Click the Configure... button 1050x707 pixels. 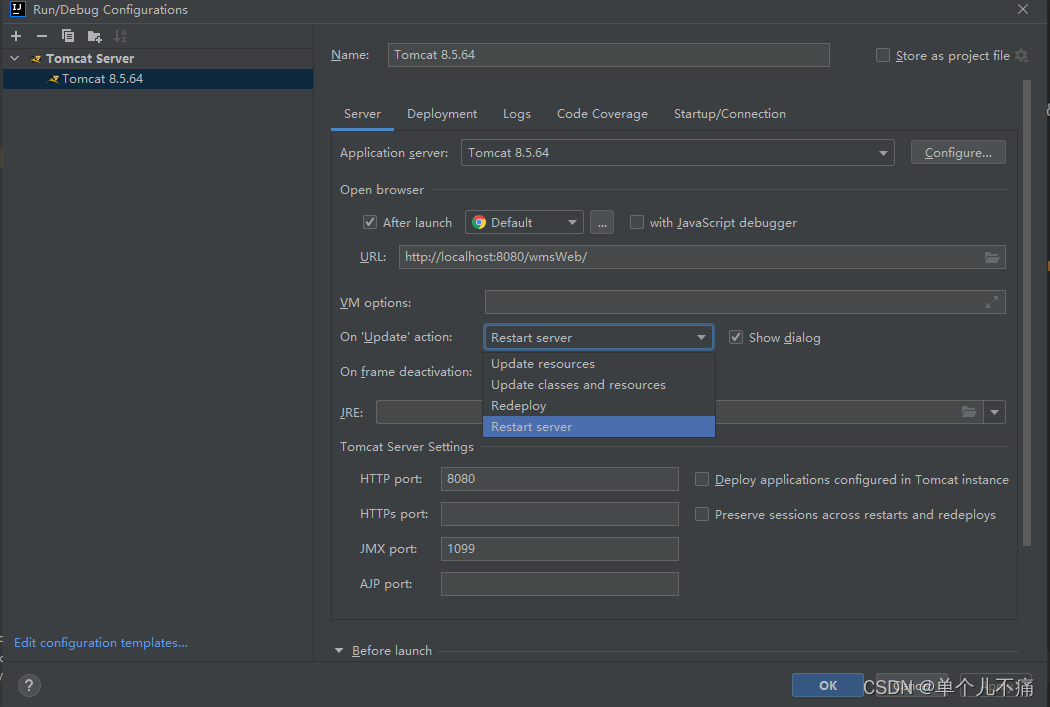click(x=958, y=153)
